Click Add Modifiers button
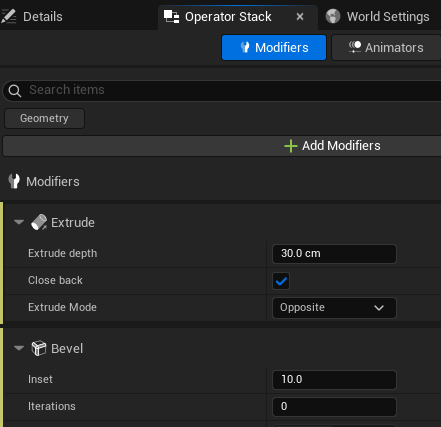Screen dimensions: 441x427 [222, 146]
